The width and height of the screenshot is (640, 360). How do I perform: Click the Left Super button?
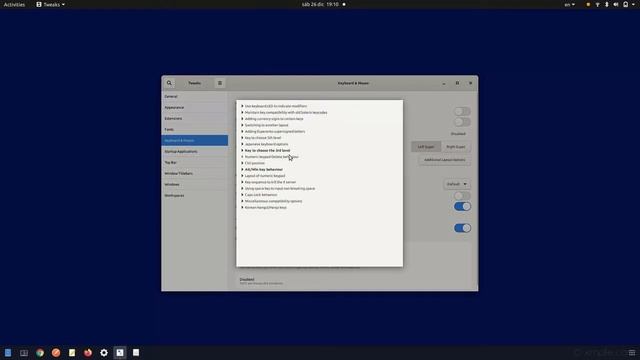[x=426, y=147]
